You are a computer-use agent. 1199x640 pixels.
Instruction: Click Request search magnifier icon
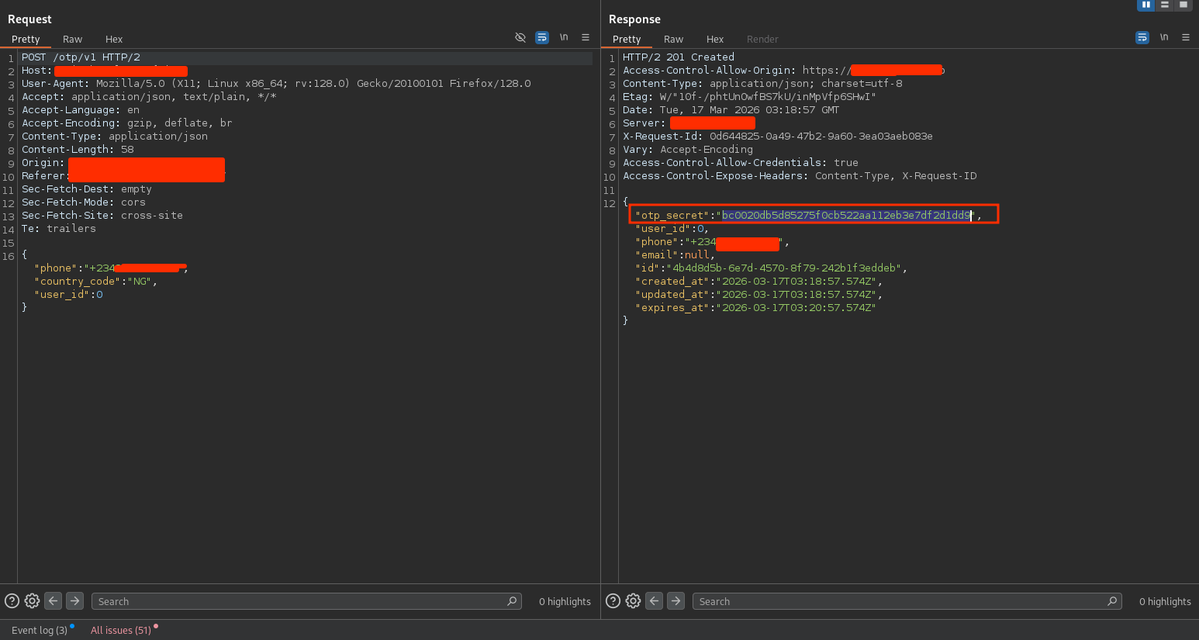(512, 601)
